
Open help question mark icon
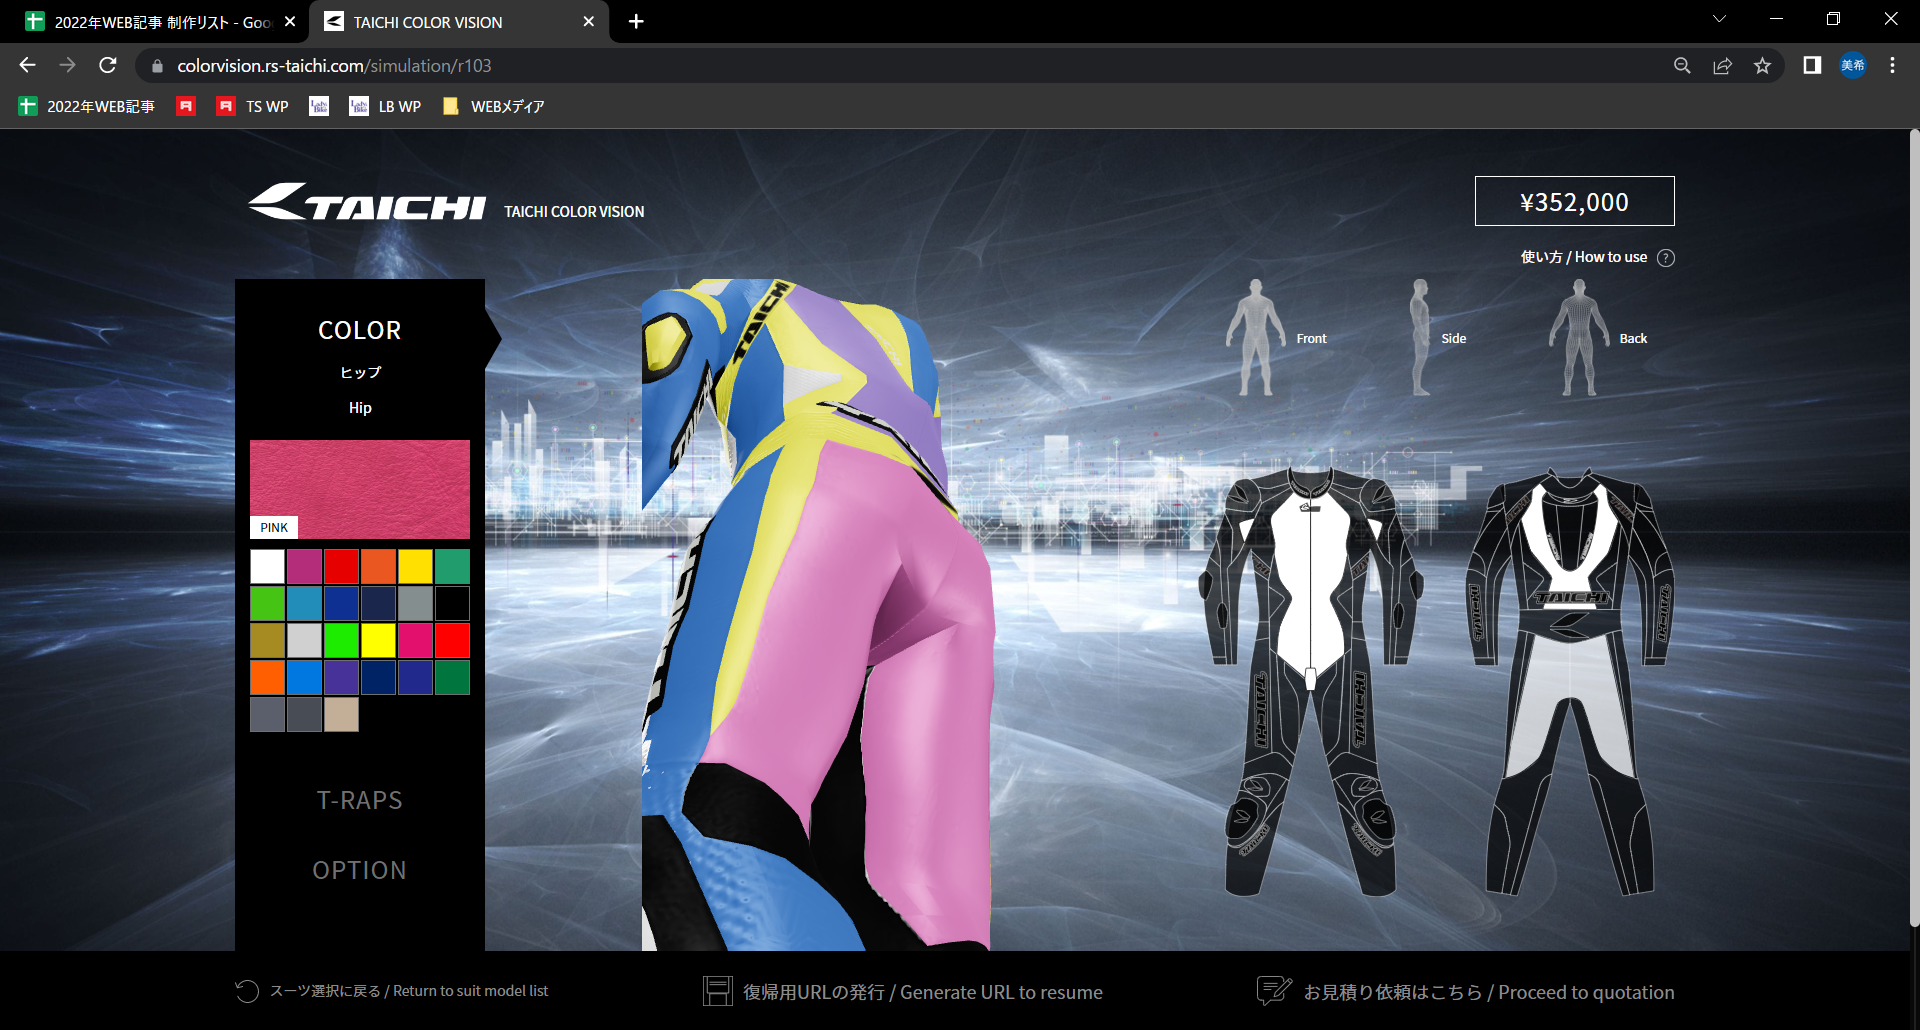pyautogui.click(x=1666, y=258)
